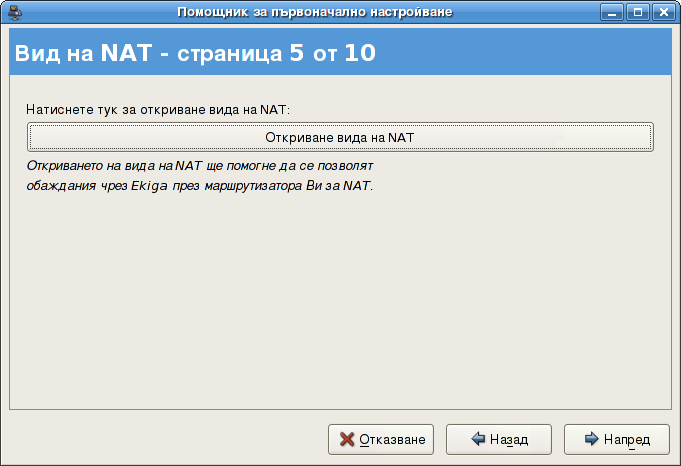Maximize the setup assistant window
The height and width of the screenshot is (466, 681).
click(637, 12)
